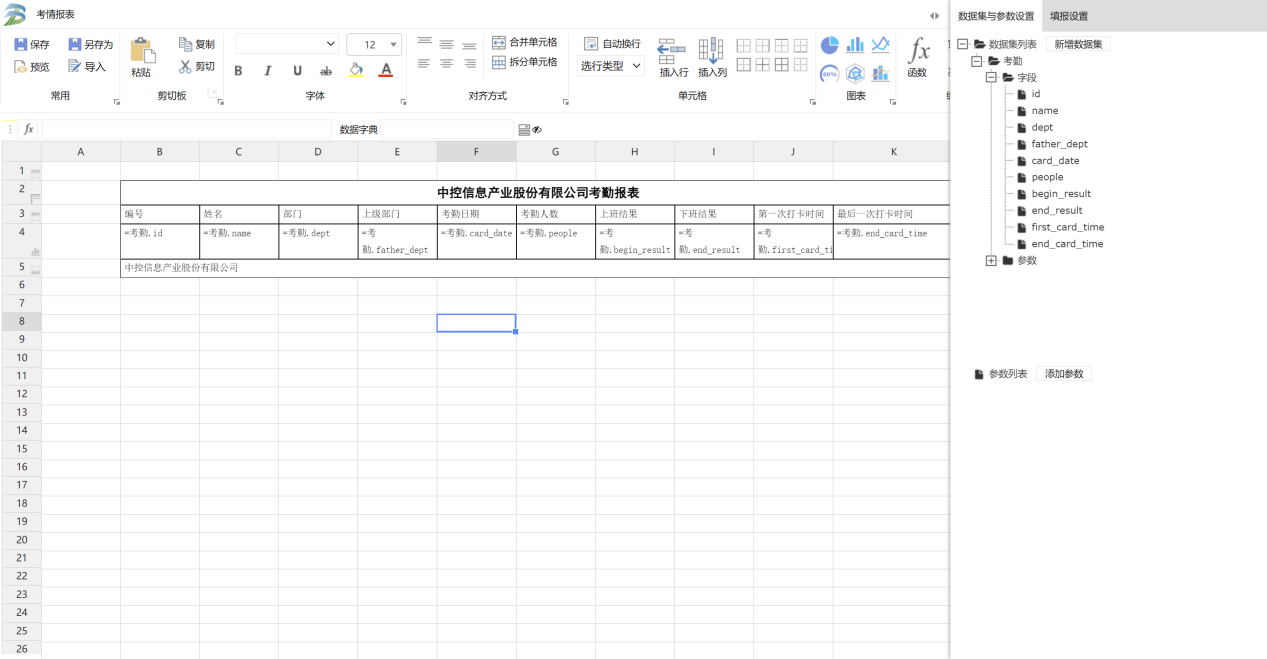Image resolution: width=1267 pixels, height=659 pixels.
Task: Select the father_dept field
Action: [1059, 144]
